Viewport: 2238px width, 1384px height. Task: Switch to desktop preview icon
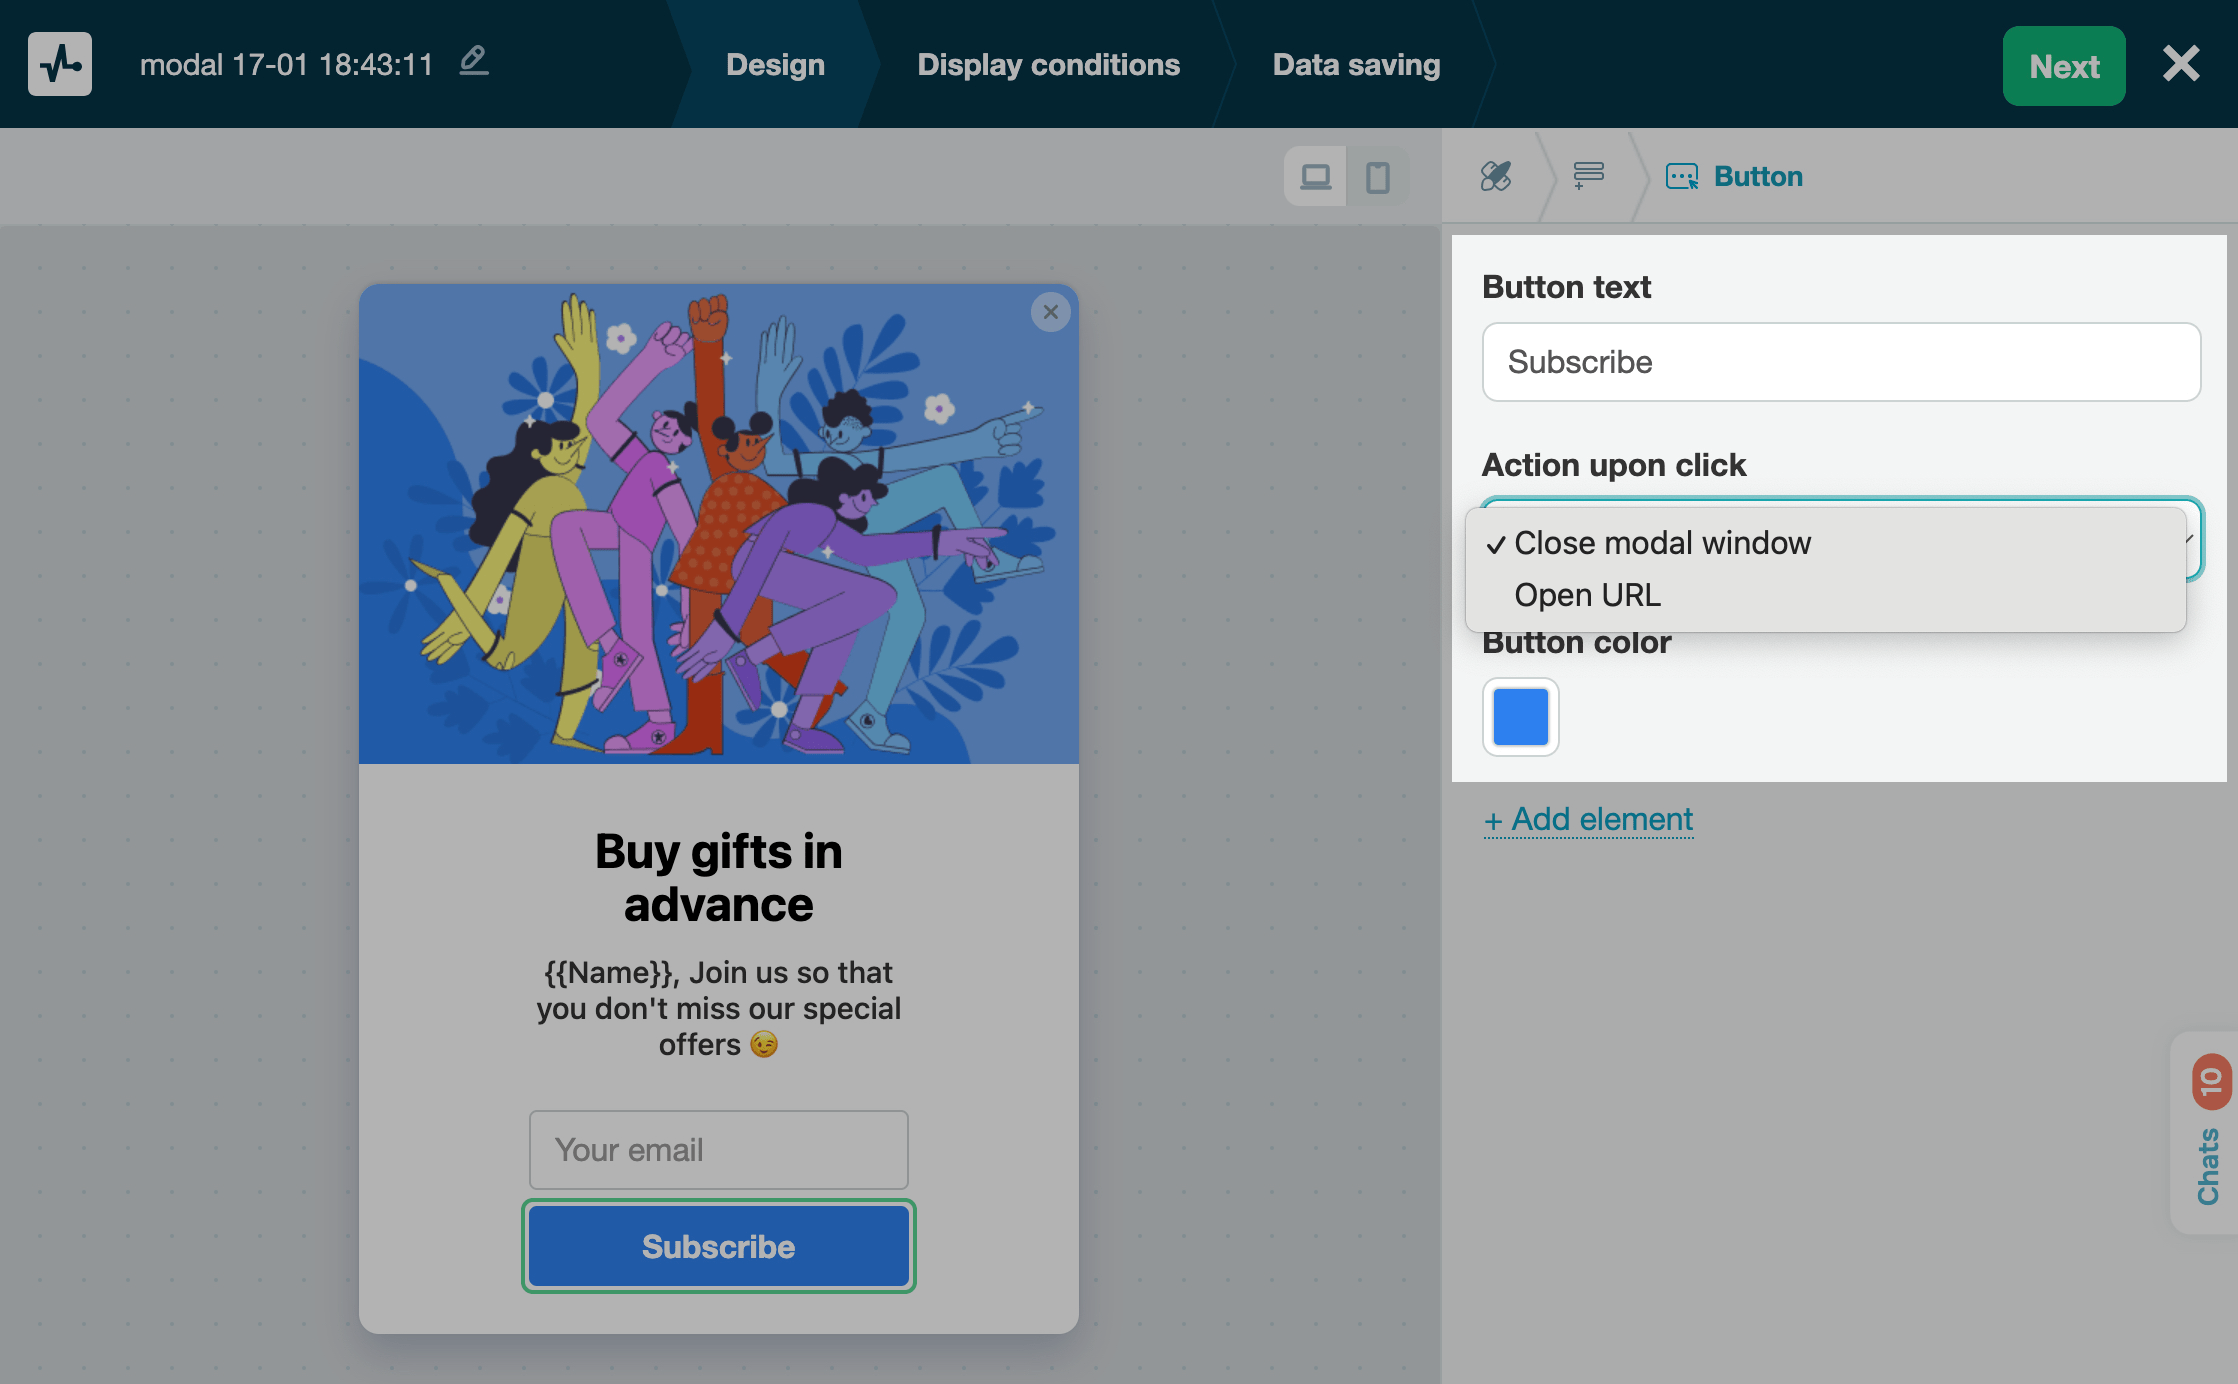click(1315, 177)
